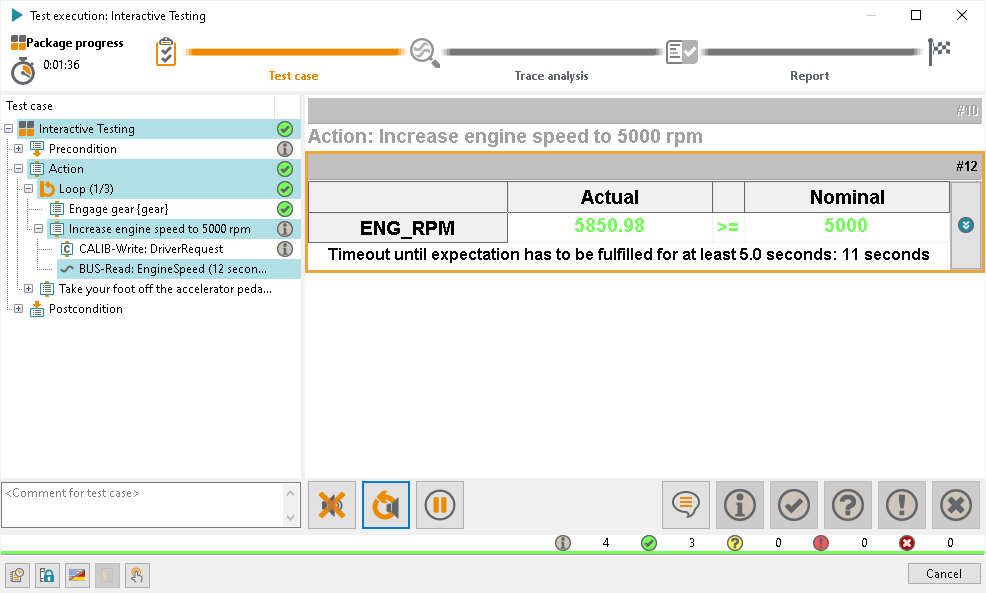This screenshot has height=593, width=986.
Task: Collapse the Loop (1/3) node
Action: (28, 189)
